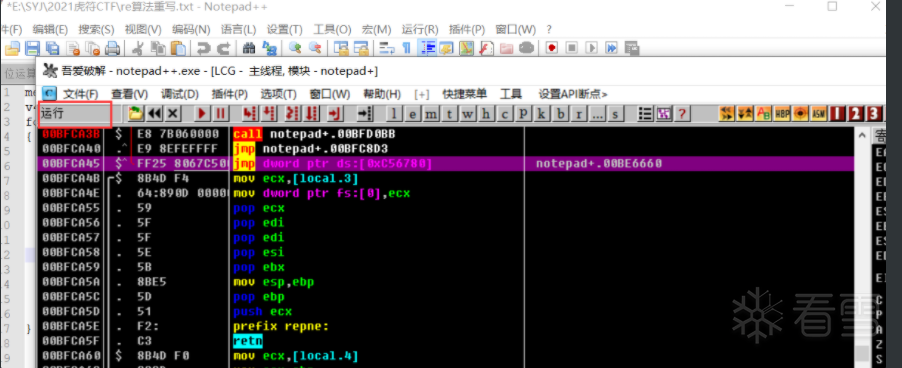Click 设置API断点> menu item
902x368 pixels.
[x=573, y=94]
